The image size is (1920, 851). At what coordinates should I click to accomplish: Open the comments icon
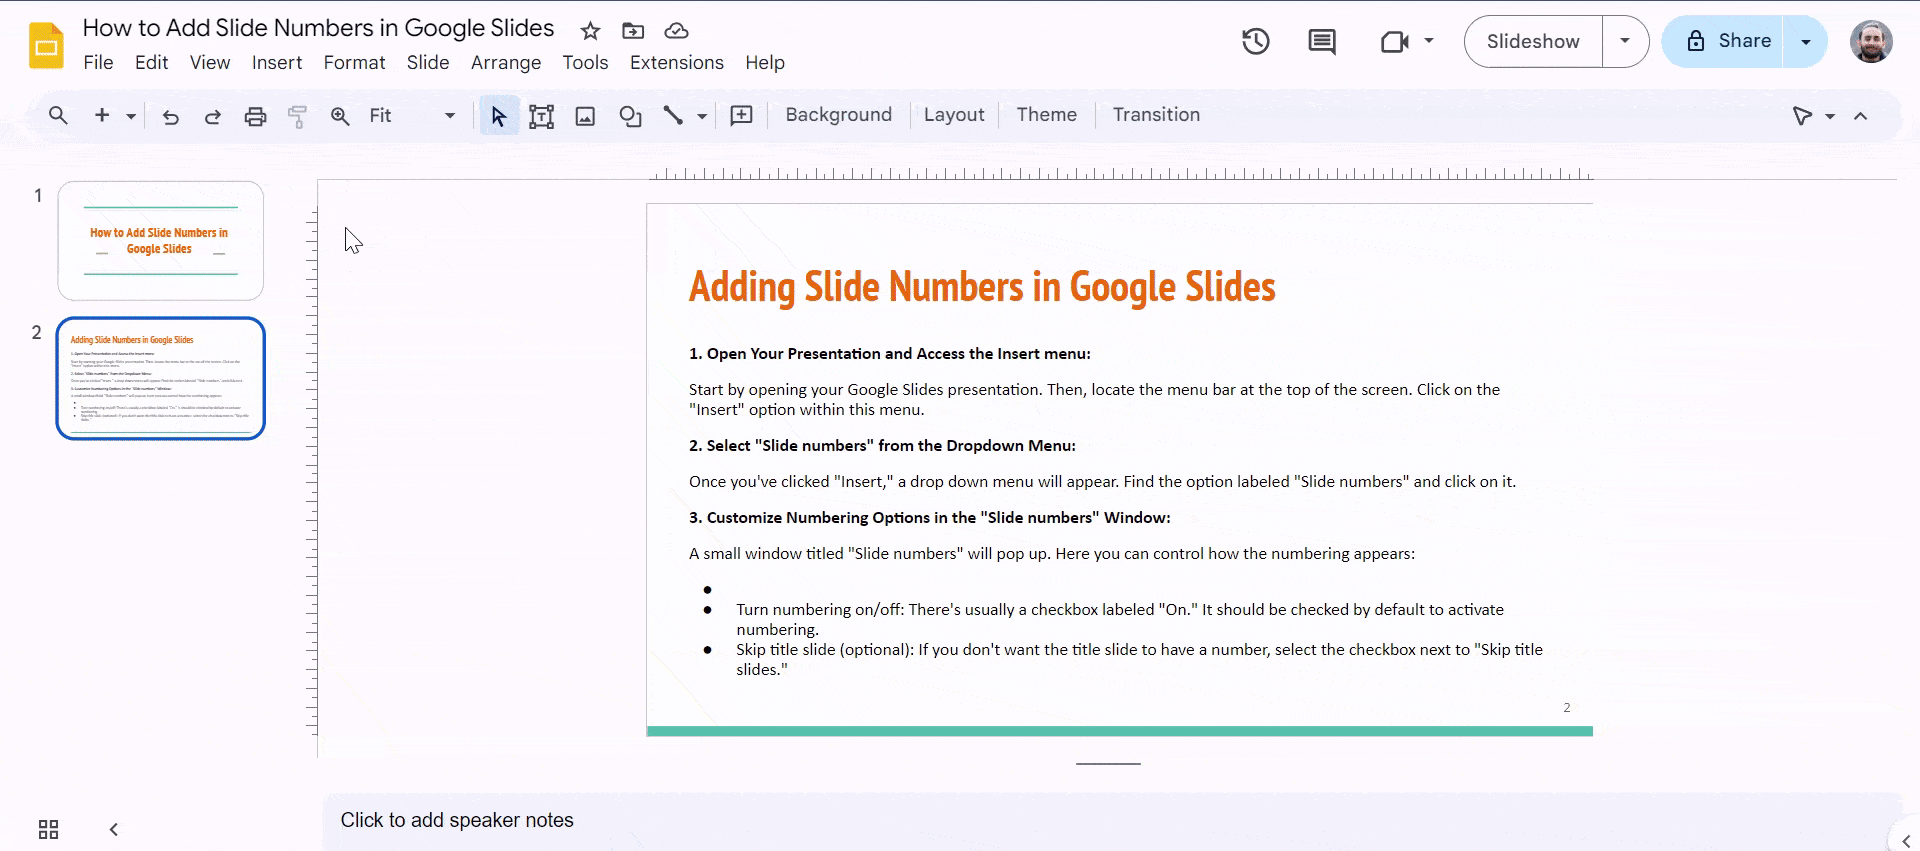1321,41
